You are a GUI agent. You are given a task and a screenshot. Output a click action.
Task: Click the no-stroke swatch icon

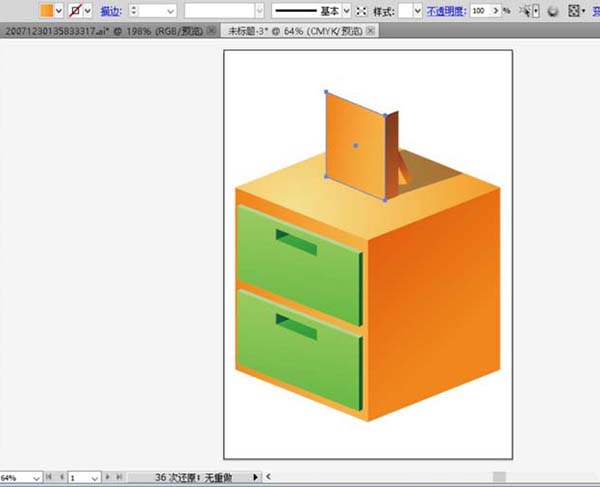coord(75,11)
